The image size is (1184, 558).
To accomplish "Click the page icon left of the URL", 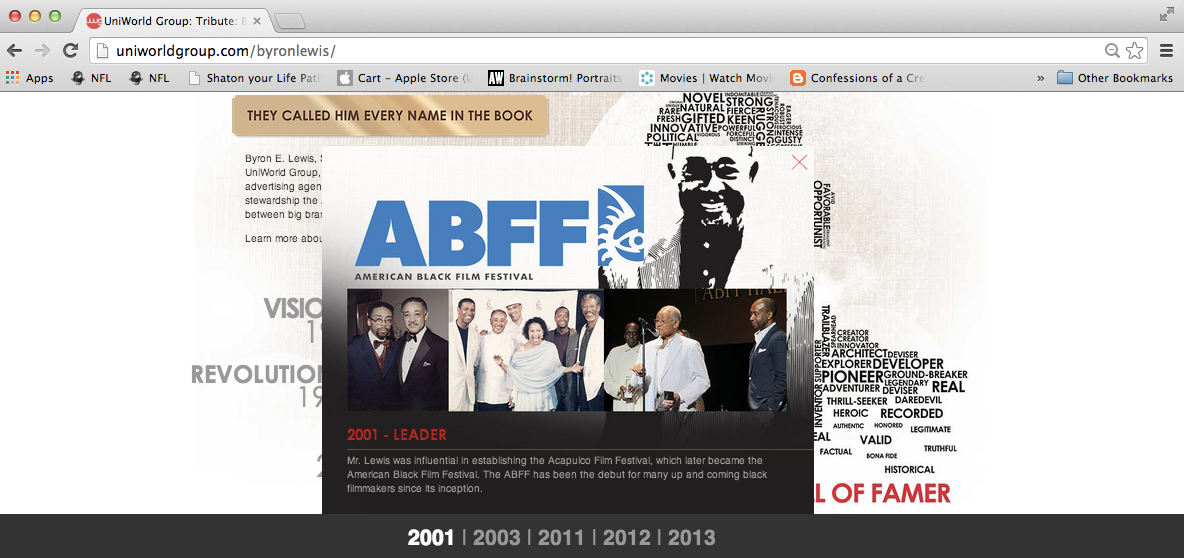I will [x=103, y=51].
